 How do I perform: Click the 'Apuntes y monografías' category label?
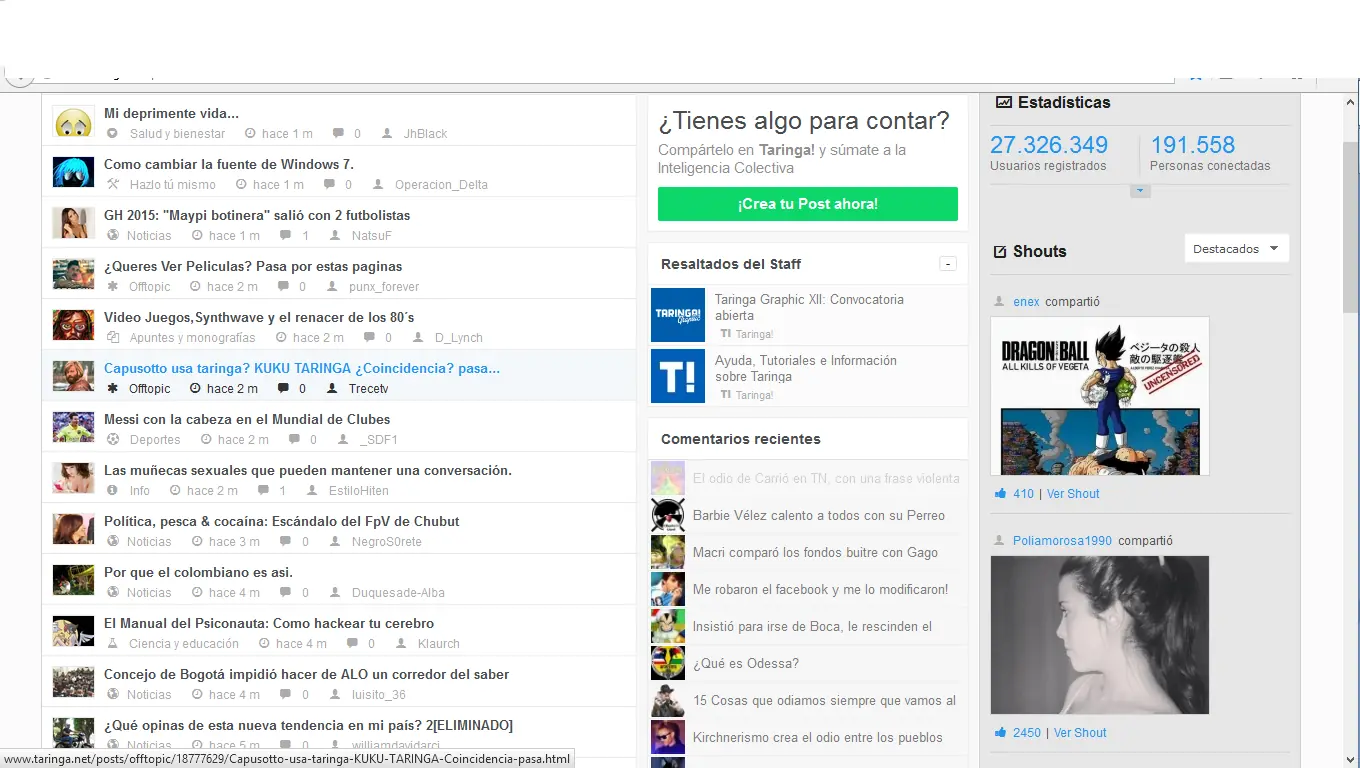coord(192,338)
